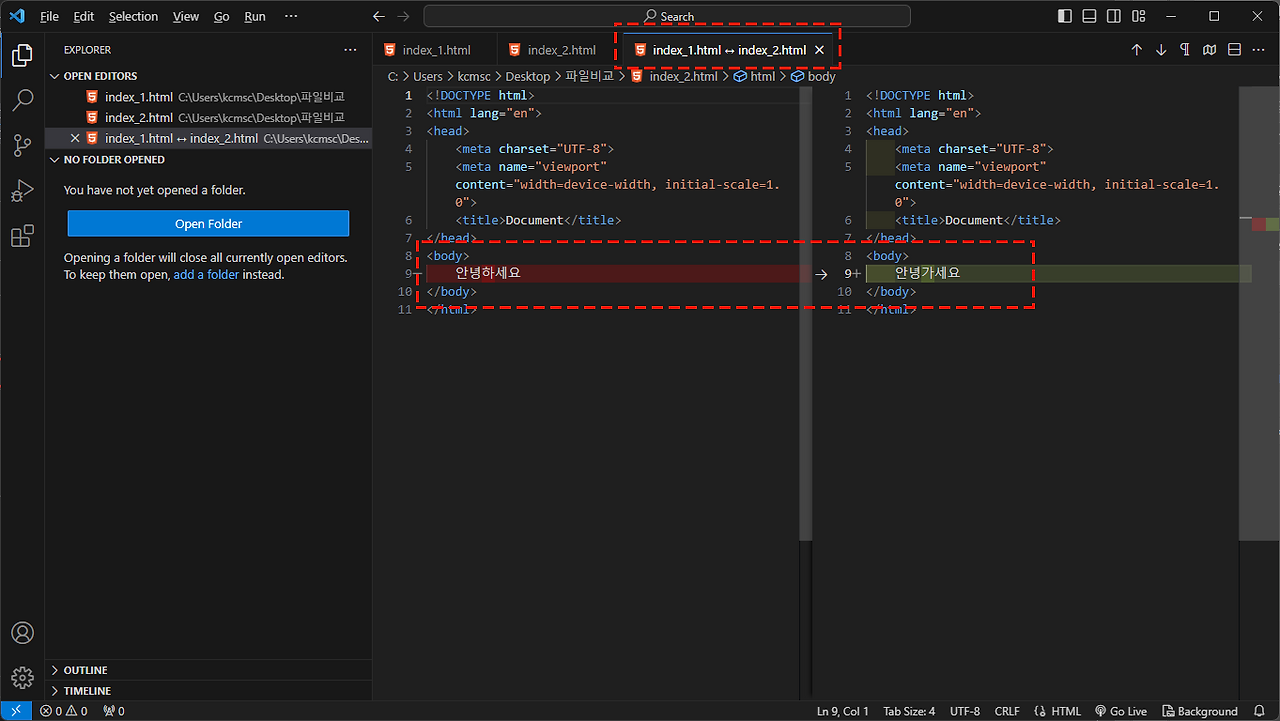Toggle whitespace differences in the diff editor
This screenshot has width=1280, height=721.
click(x=1185, y=49)
